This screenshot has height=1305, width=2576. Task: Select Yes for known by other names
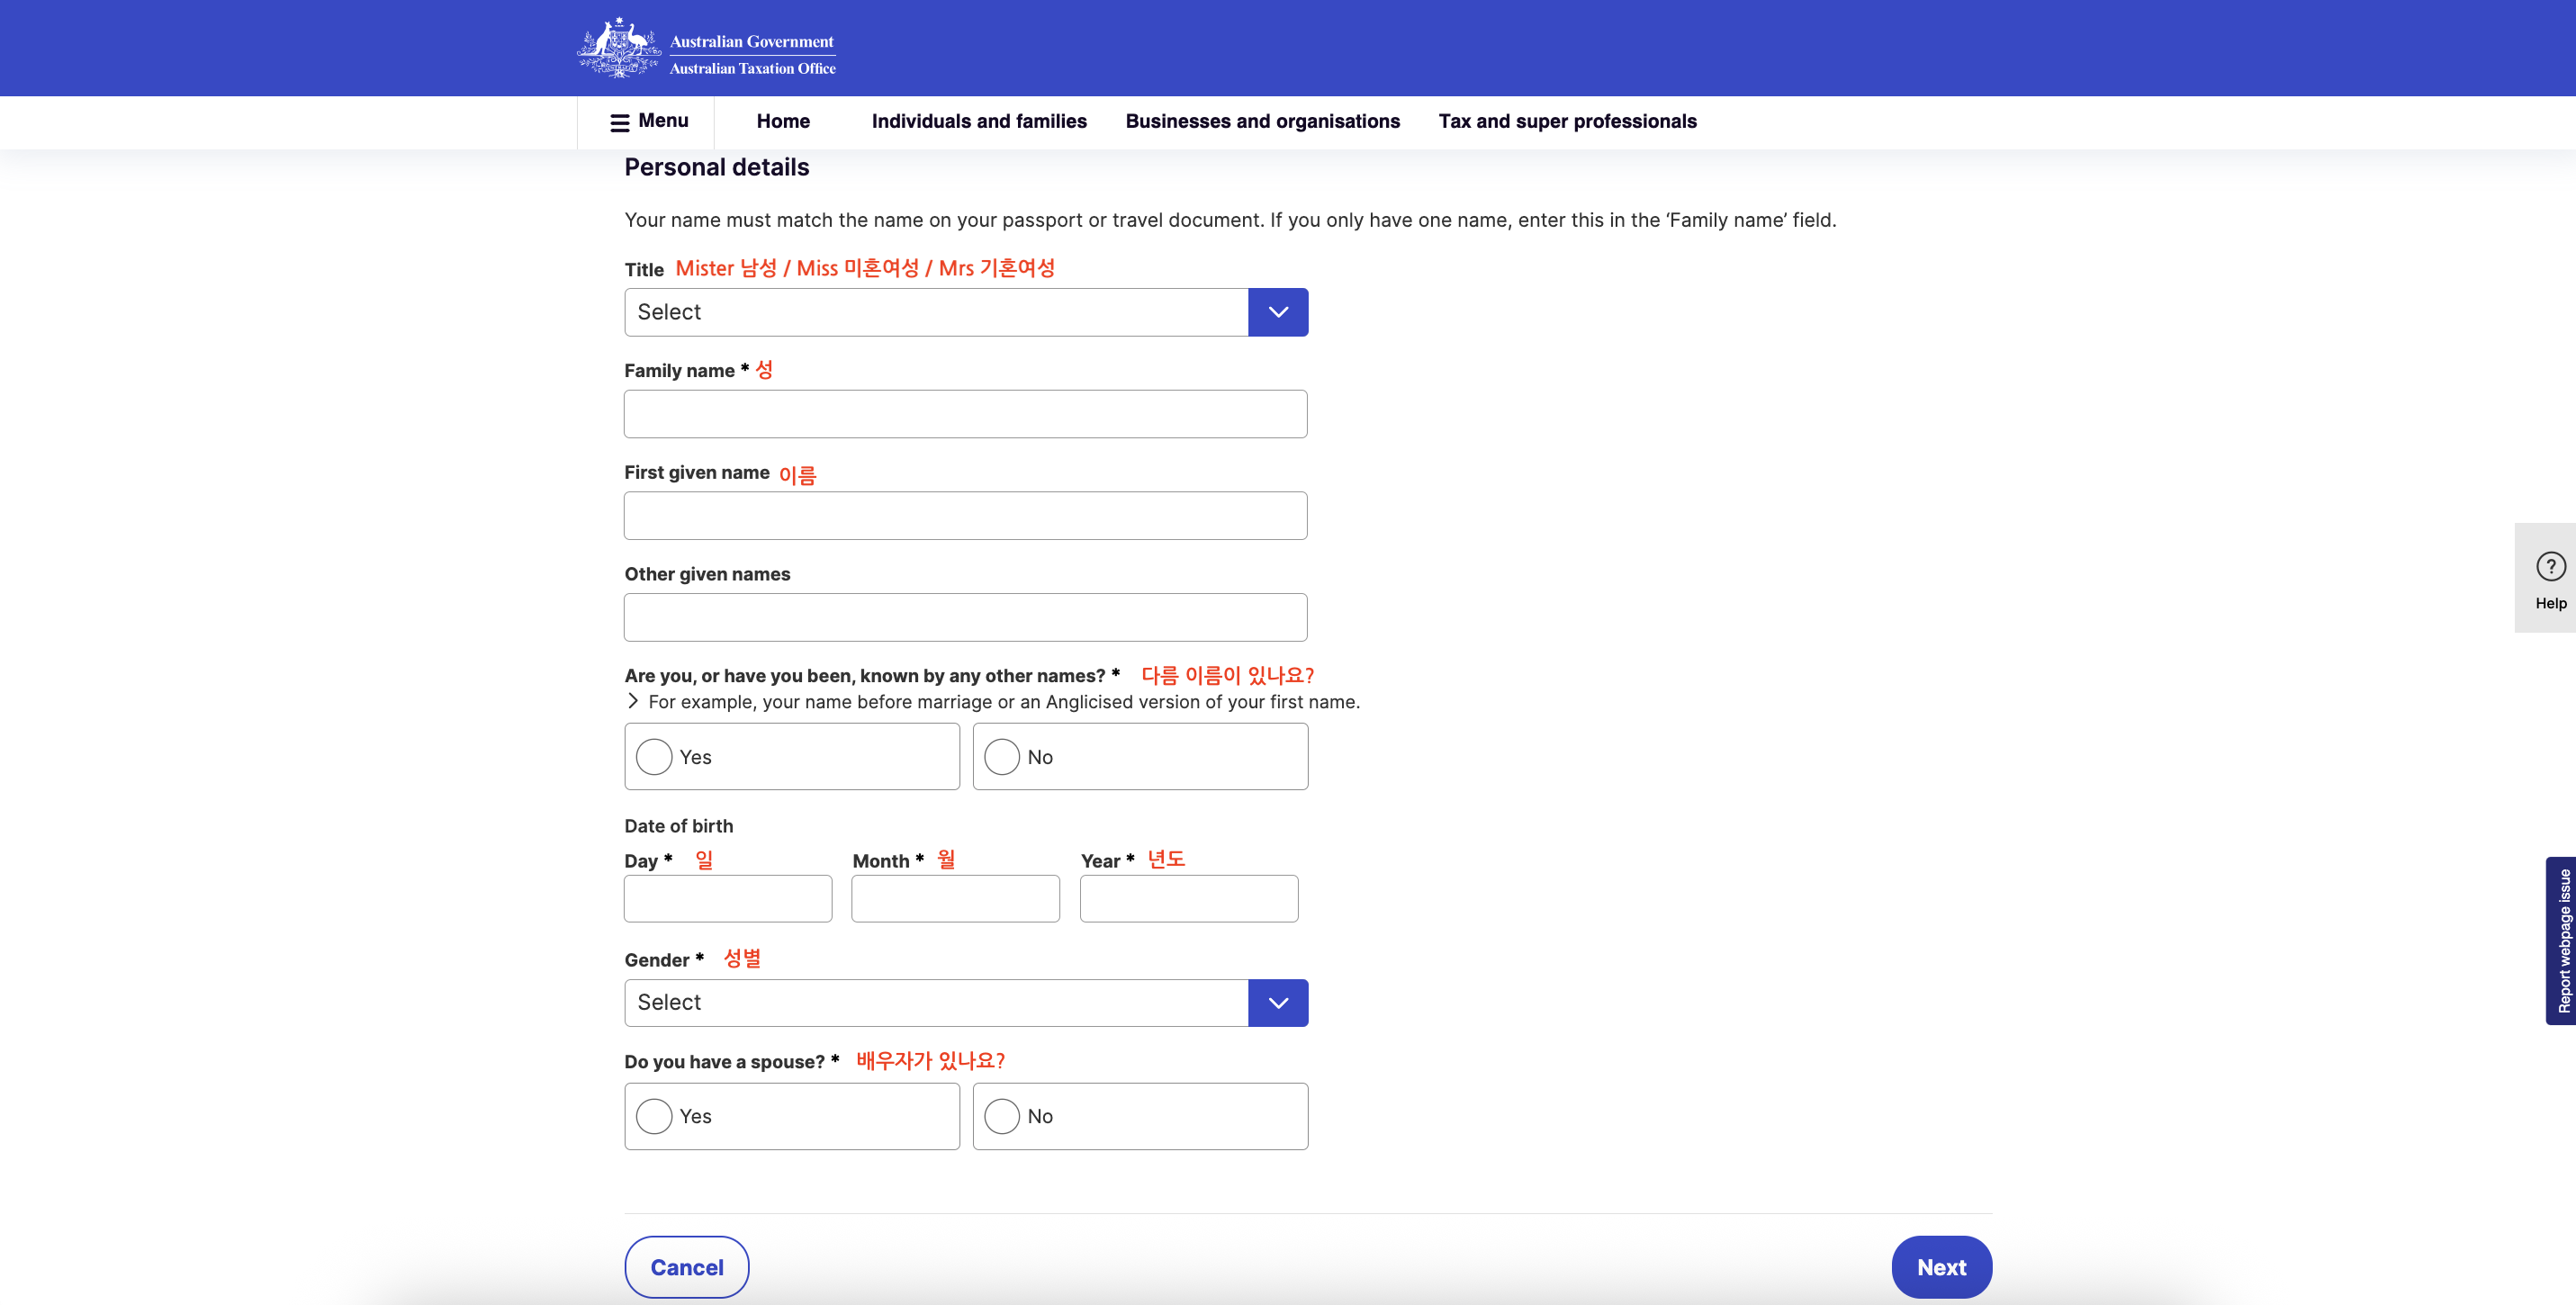(x=654, y=757)
